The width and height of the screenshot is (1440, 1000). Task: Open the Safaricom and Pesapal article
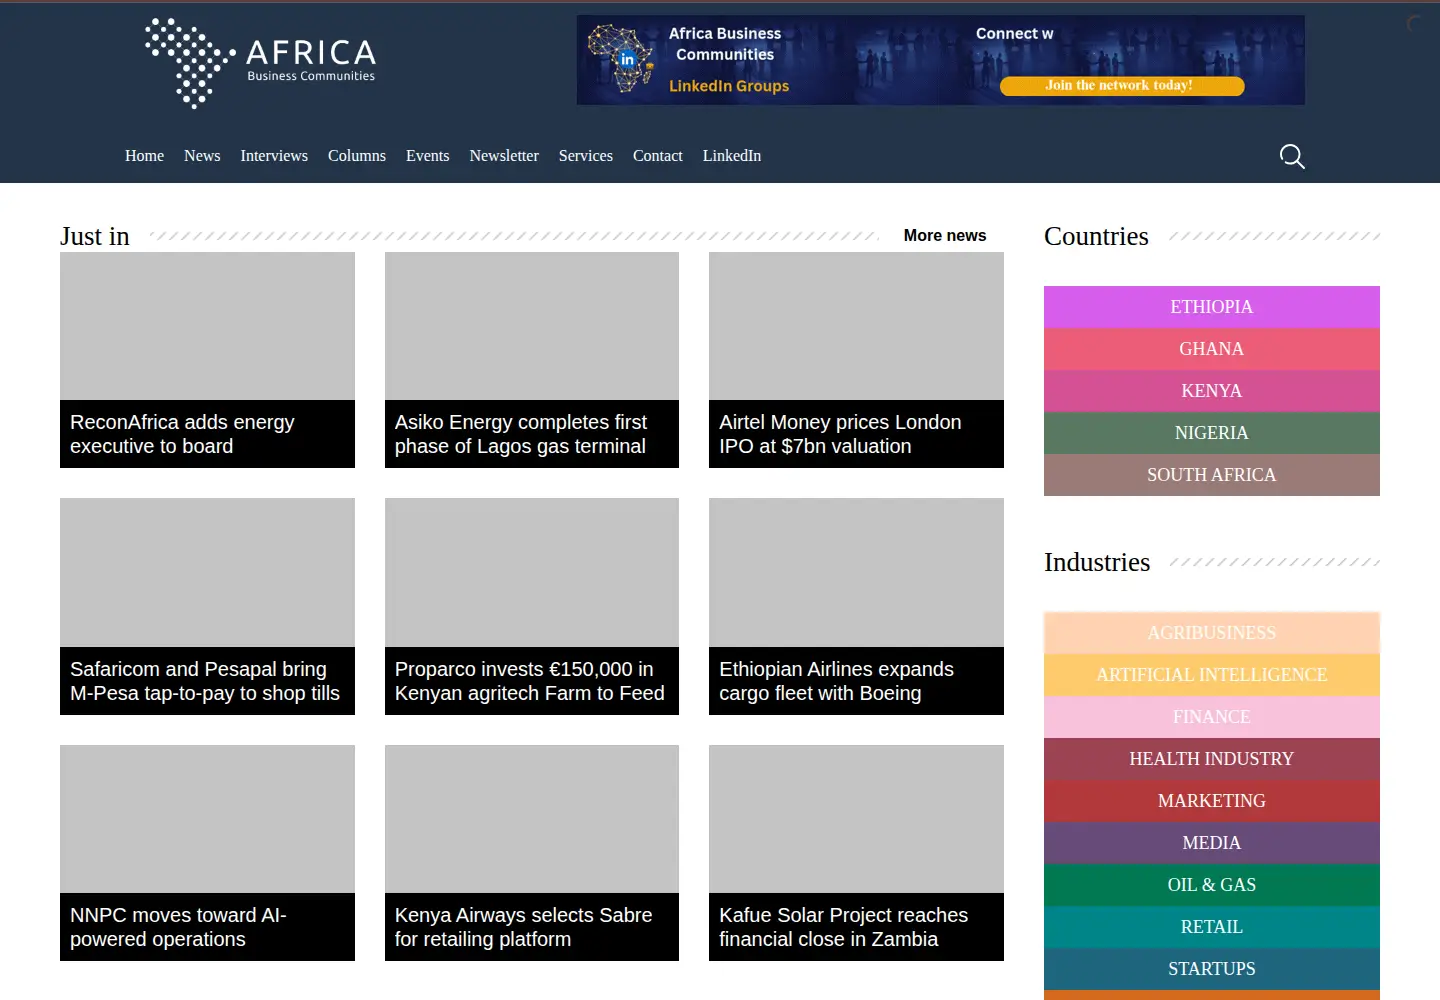207,681
